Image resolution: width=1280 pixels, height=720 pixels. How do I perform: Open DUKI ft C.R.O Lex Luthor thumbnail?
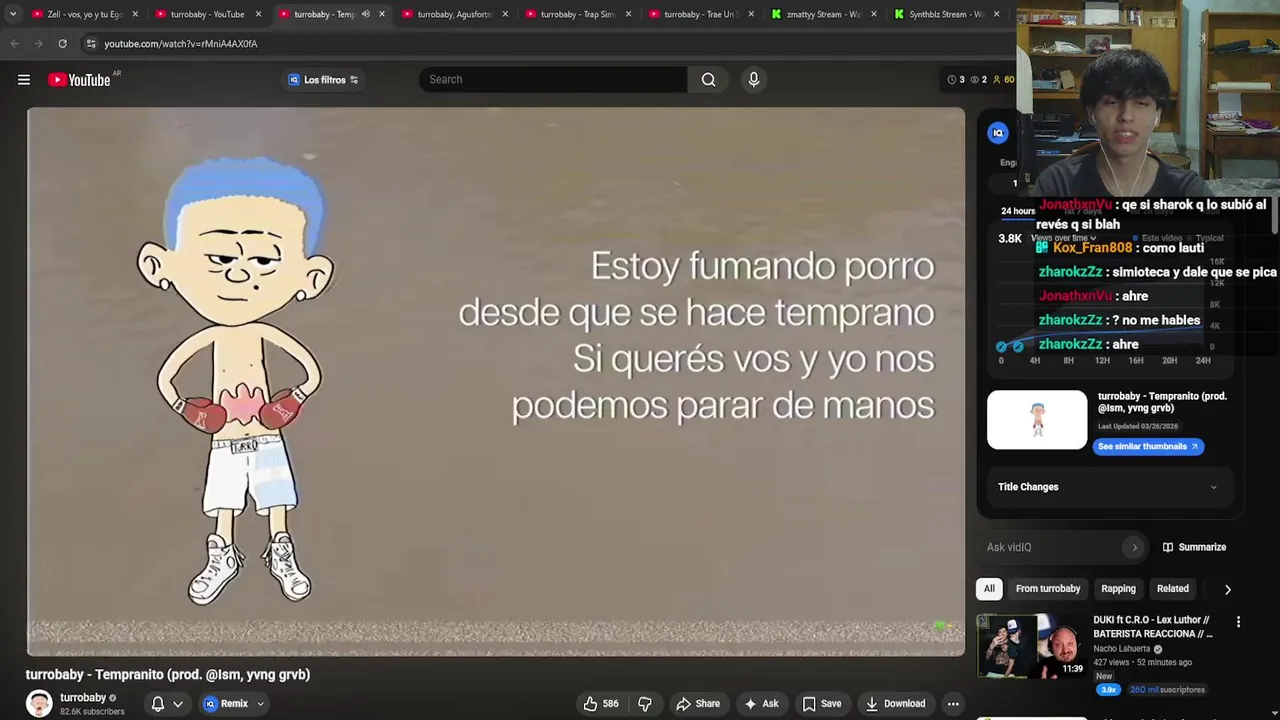click(x=1032, y=644)
